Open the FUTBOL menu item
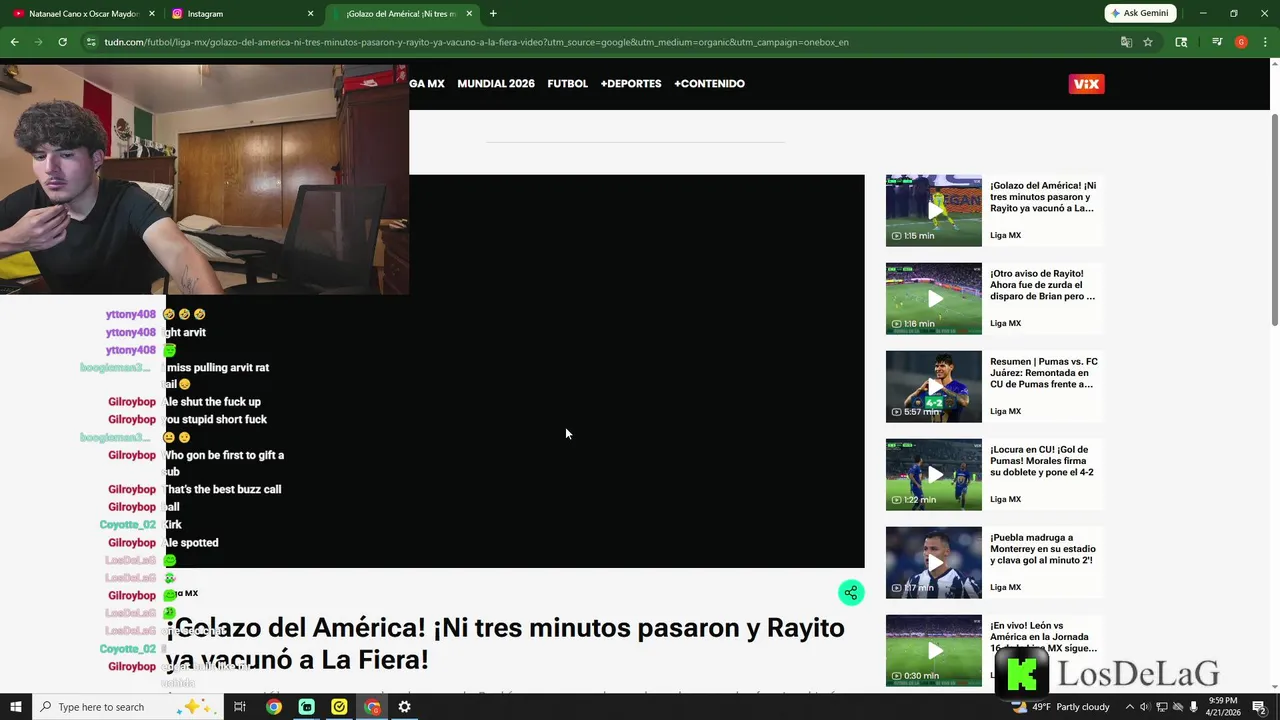This screenshot has width=1280, height=720. click(567, 84)
